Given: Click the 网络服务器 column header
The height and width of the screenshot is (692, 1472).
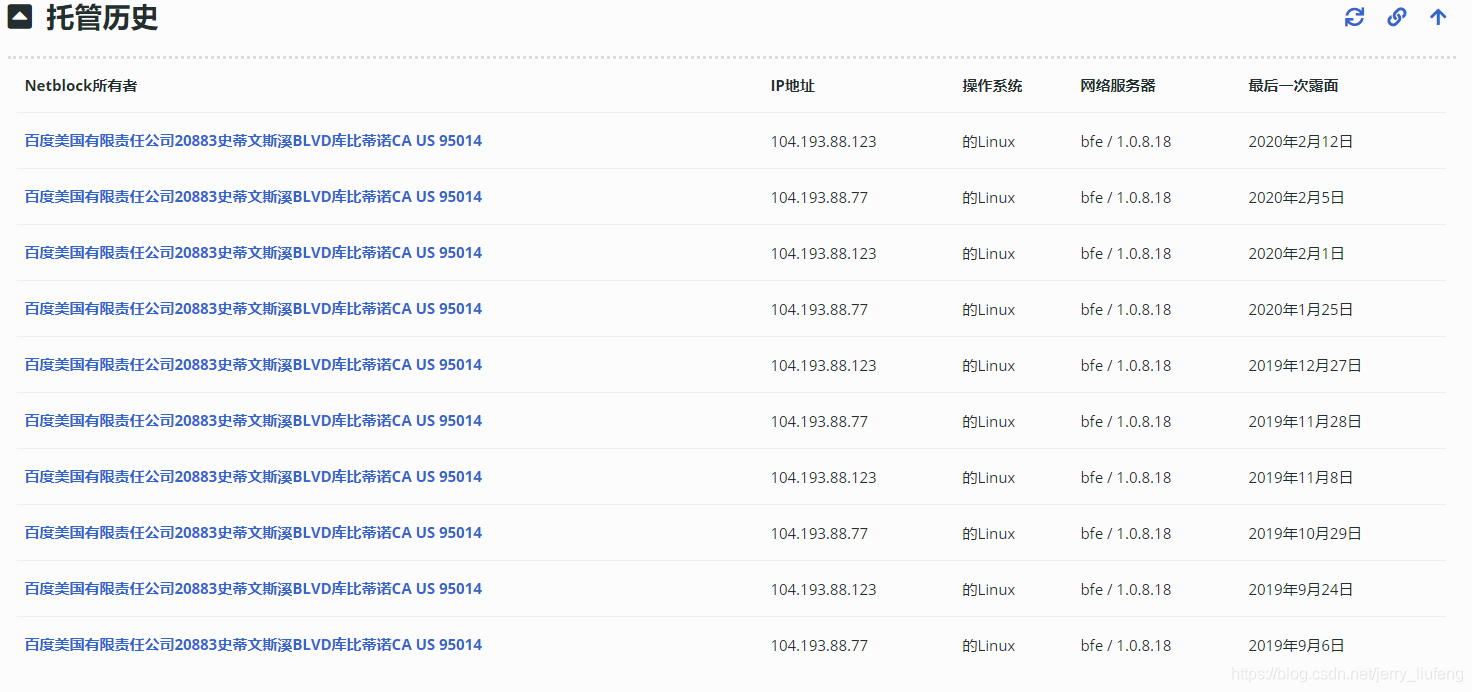Looking at the screenshot, I should click(1118, 86).
